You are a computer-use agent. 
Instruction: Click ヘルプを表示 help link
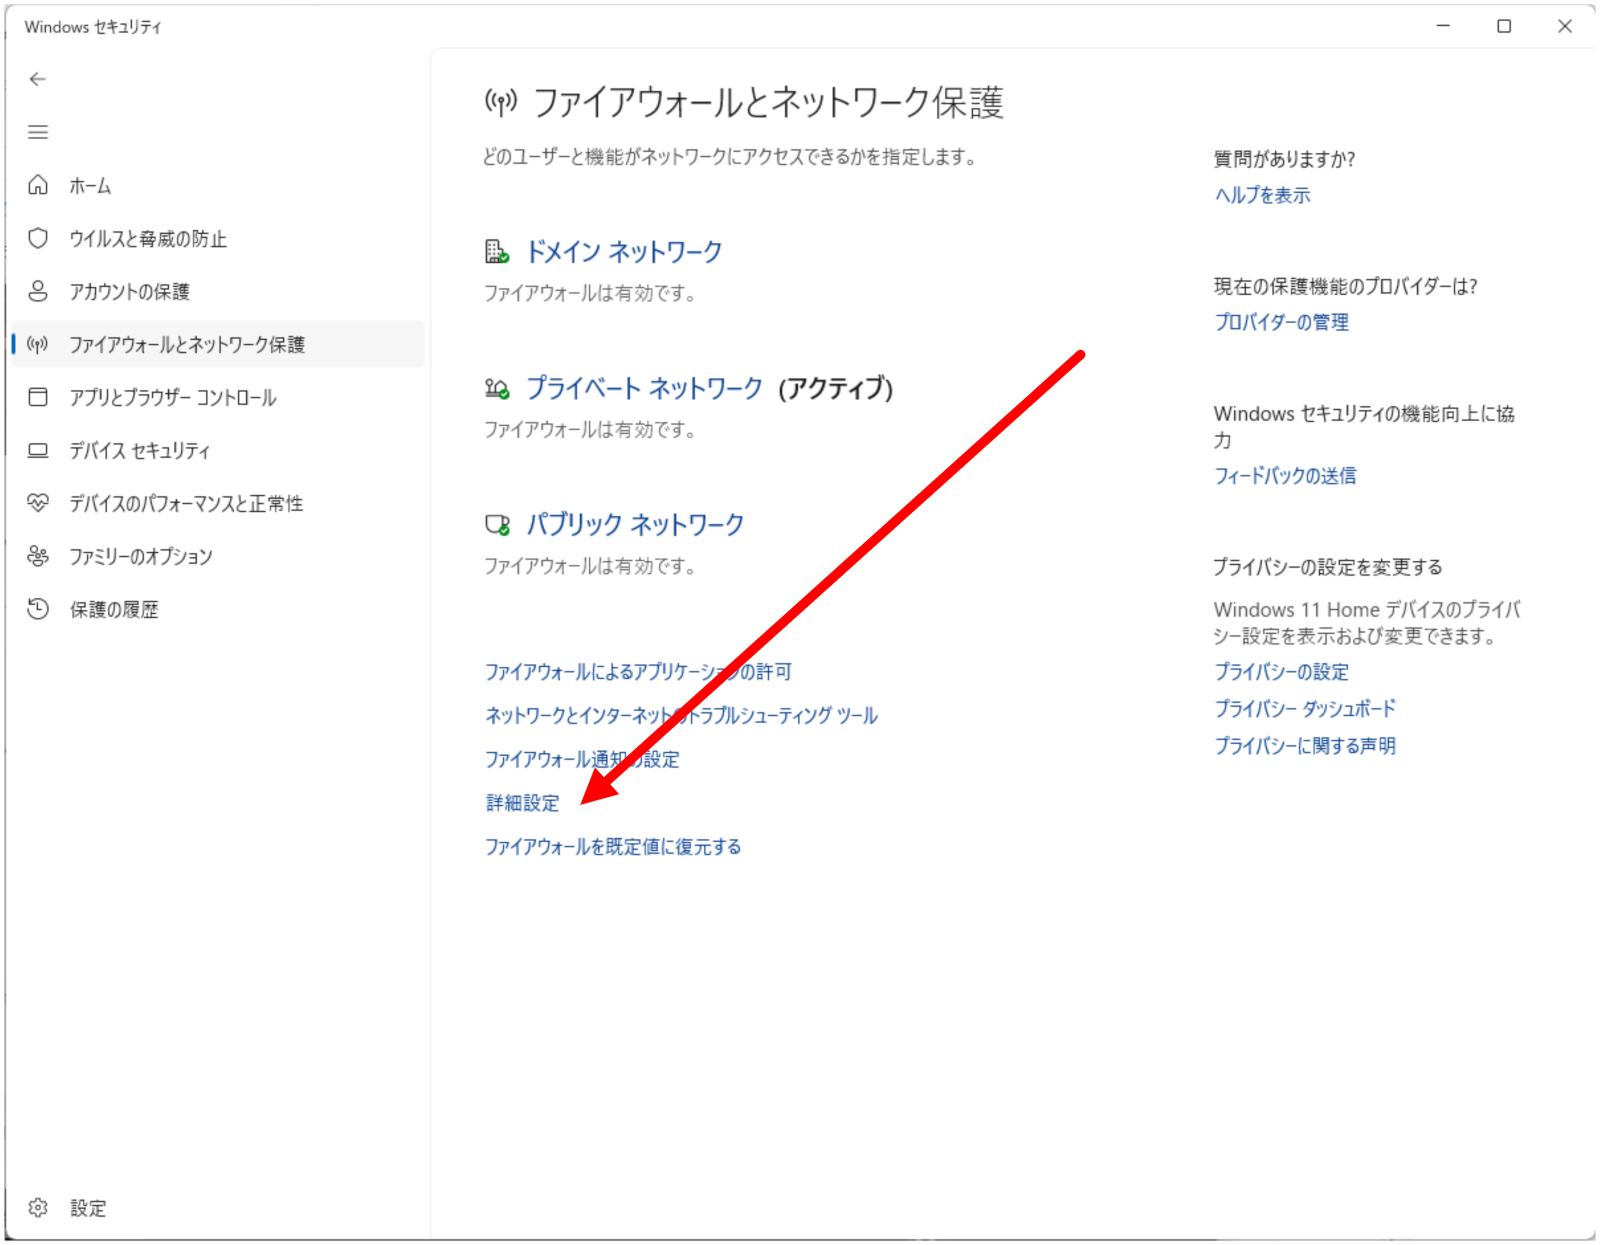point(1262,195)
